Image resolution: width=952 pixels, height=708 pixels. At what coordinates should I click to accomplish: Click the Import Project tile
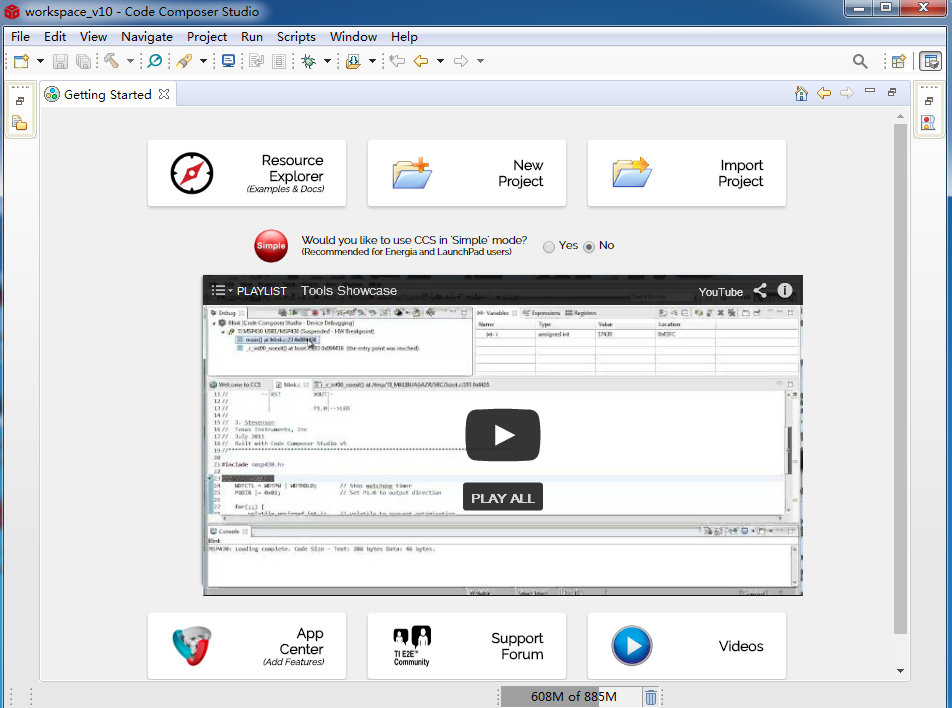coord(687,173)
